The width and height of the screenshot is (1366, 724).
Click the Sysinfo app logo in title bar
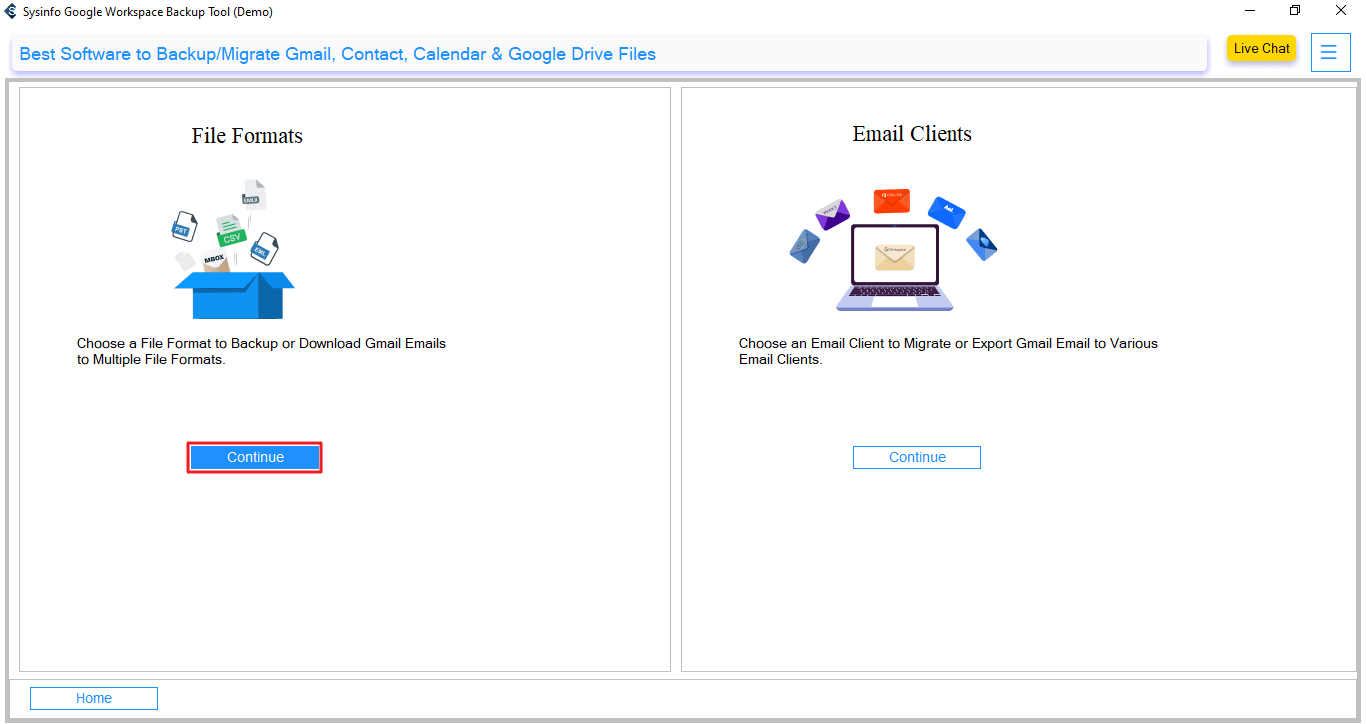pyautogui.click(x=11, y=11)
